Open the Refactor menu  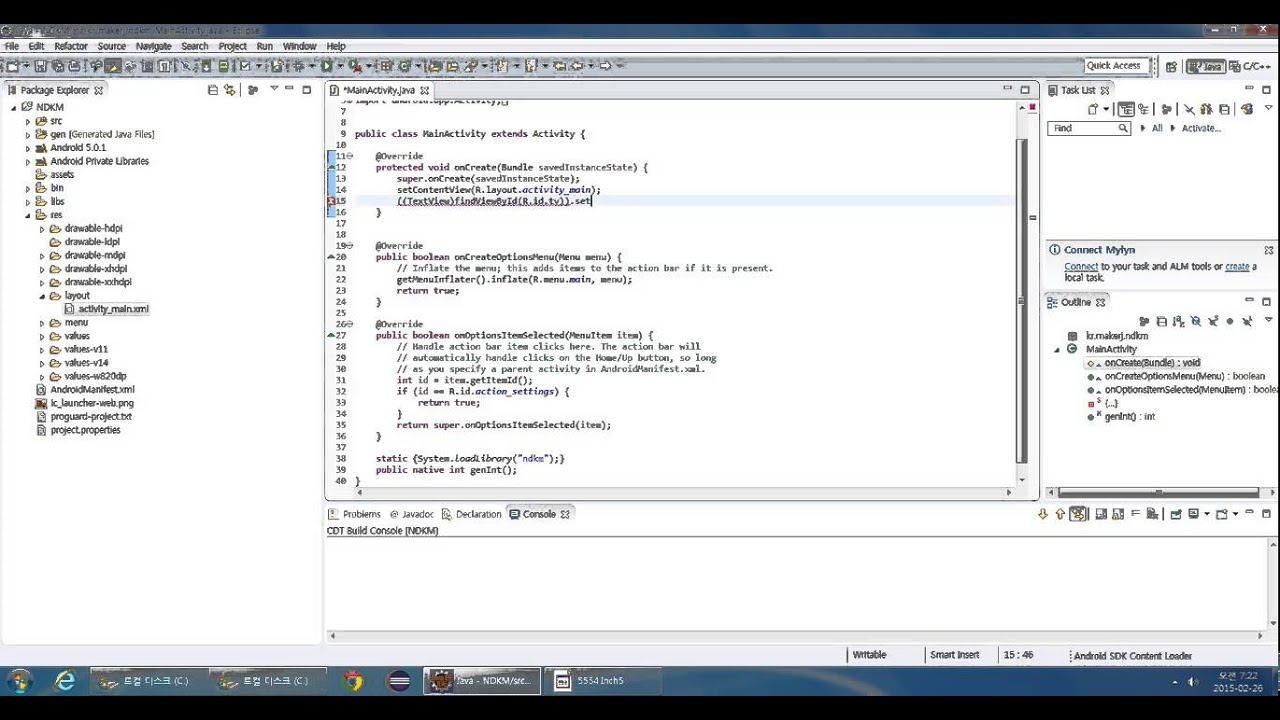(70, 46)
